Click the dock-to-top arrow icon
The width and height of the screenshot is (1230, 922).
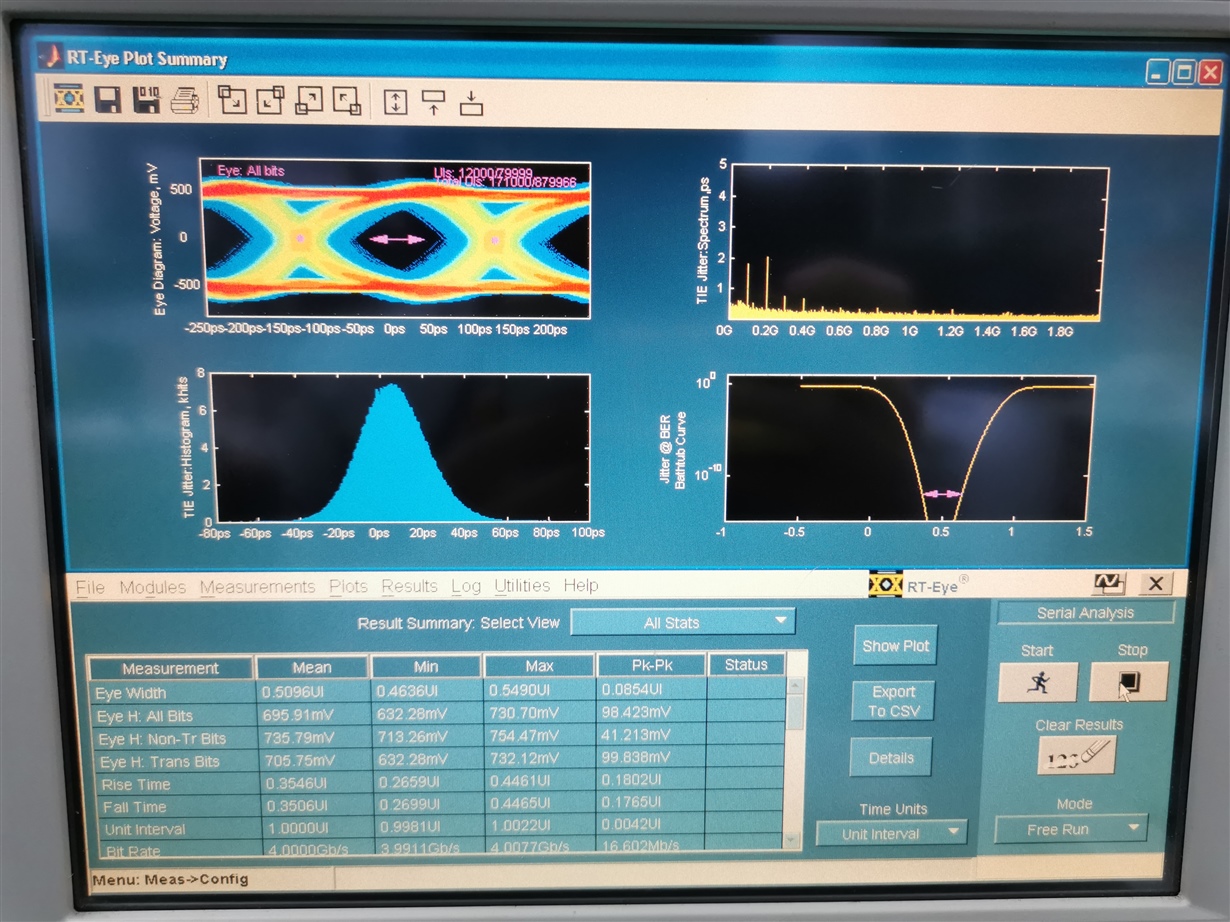tap(433, 101)
